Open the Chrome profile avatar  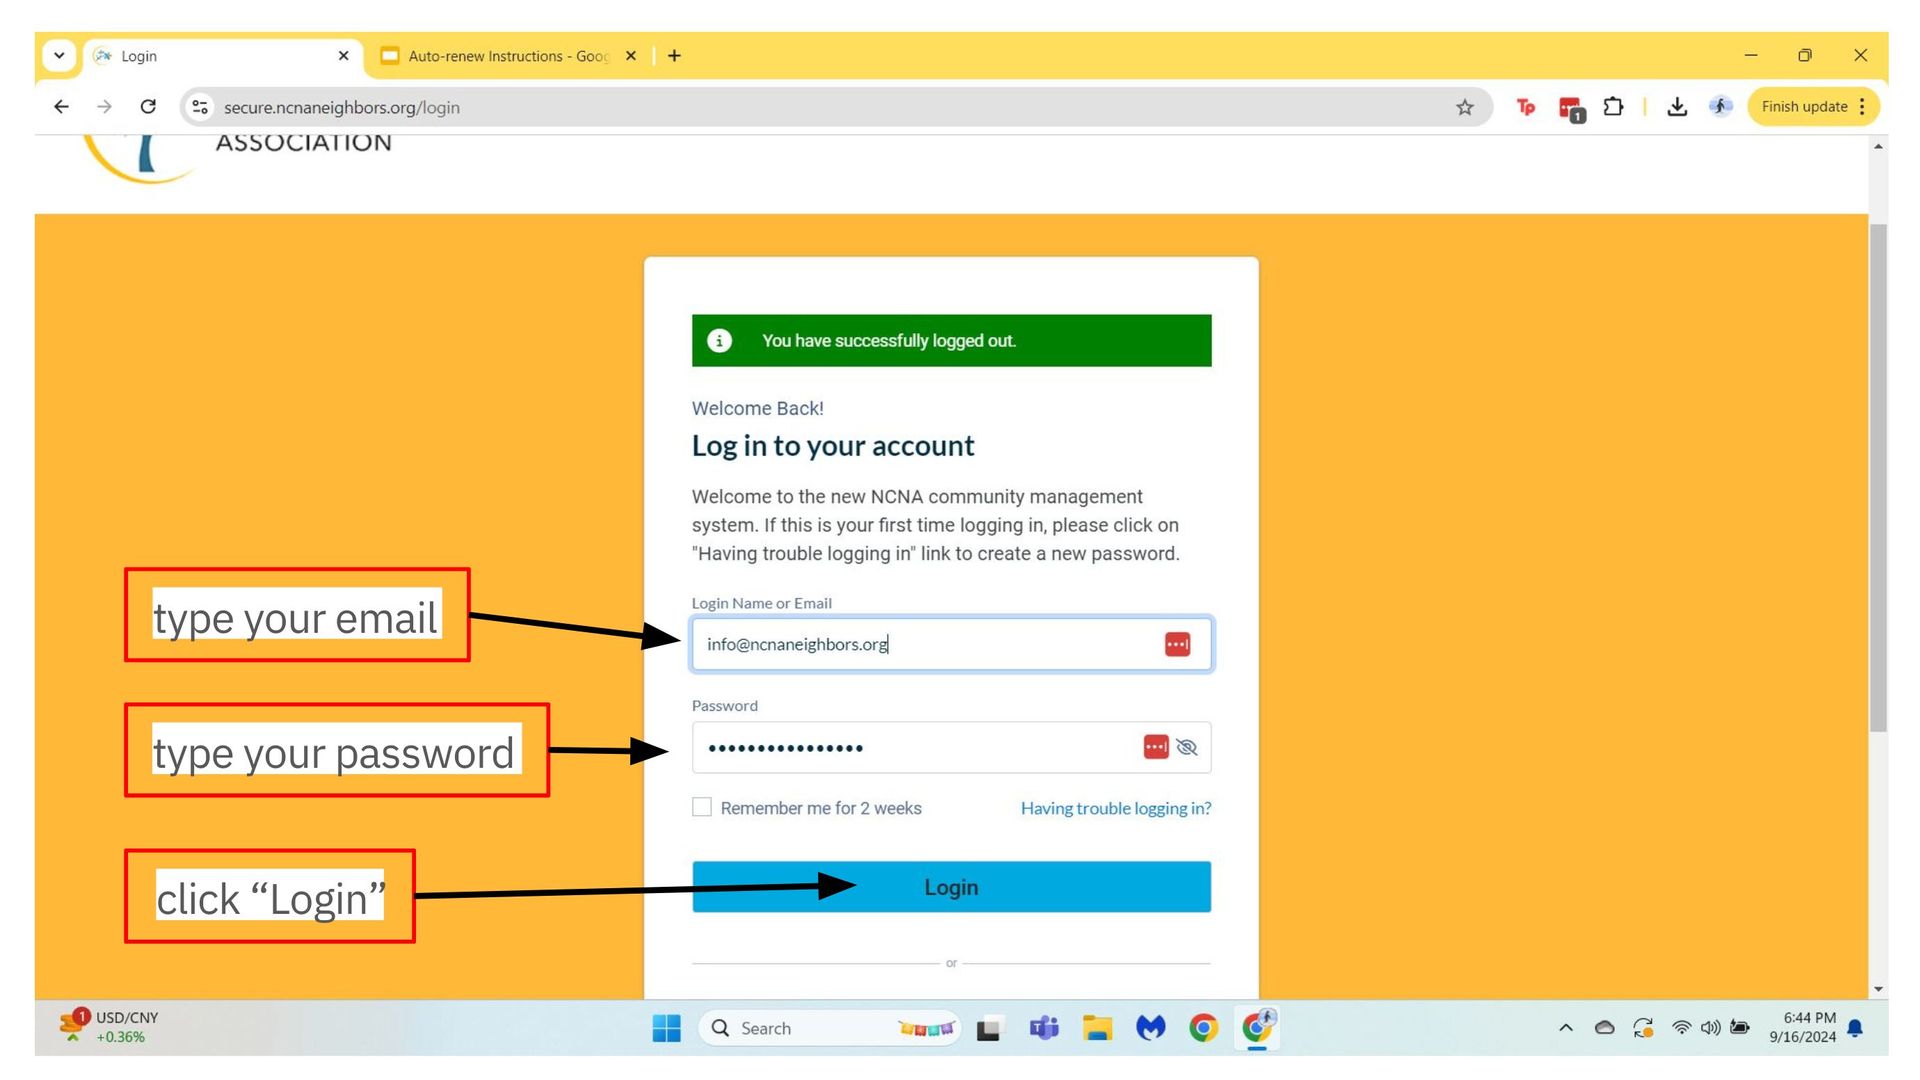coord(1720,107)
